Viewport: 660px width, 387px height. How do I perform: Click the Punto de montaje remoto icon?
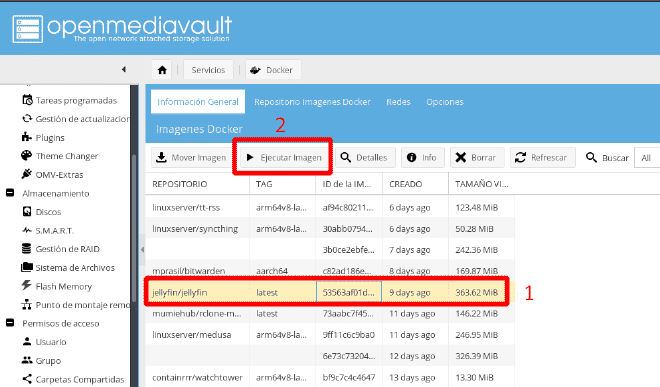tap(27, 304)
